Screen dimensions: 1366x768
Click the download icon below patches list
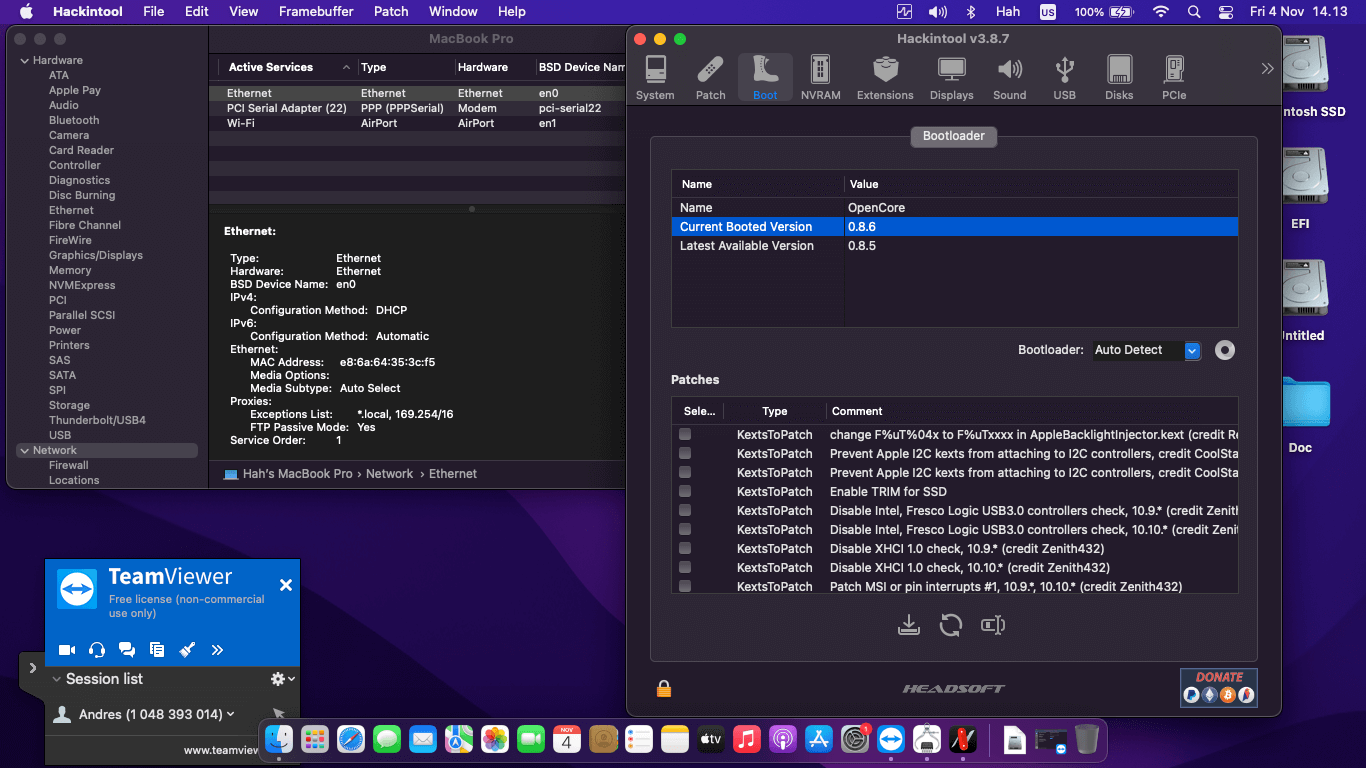[908, 625]
